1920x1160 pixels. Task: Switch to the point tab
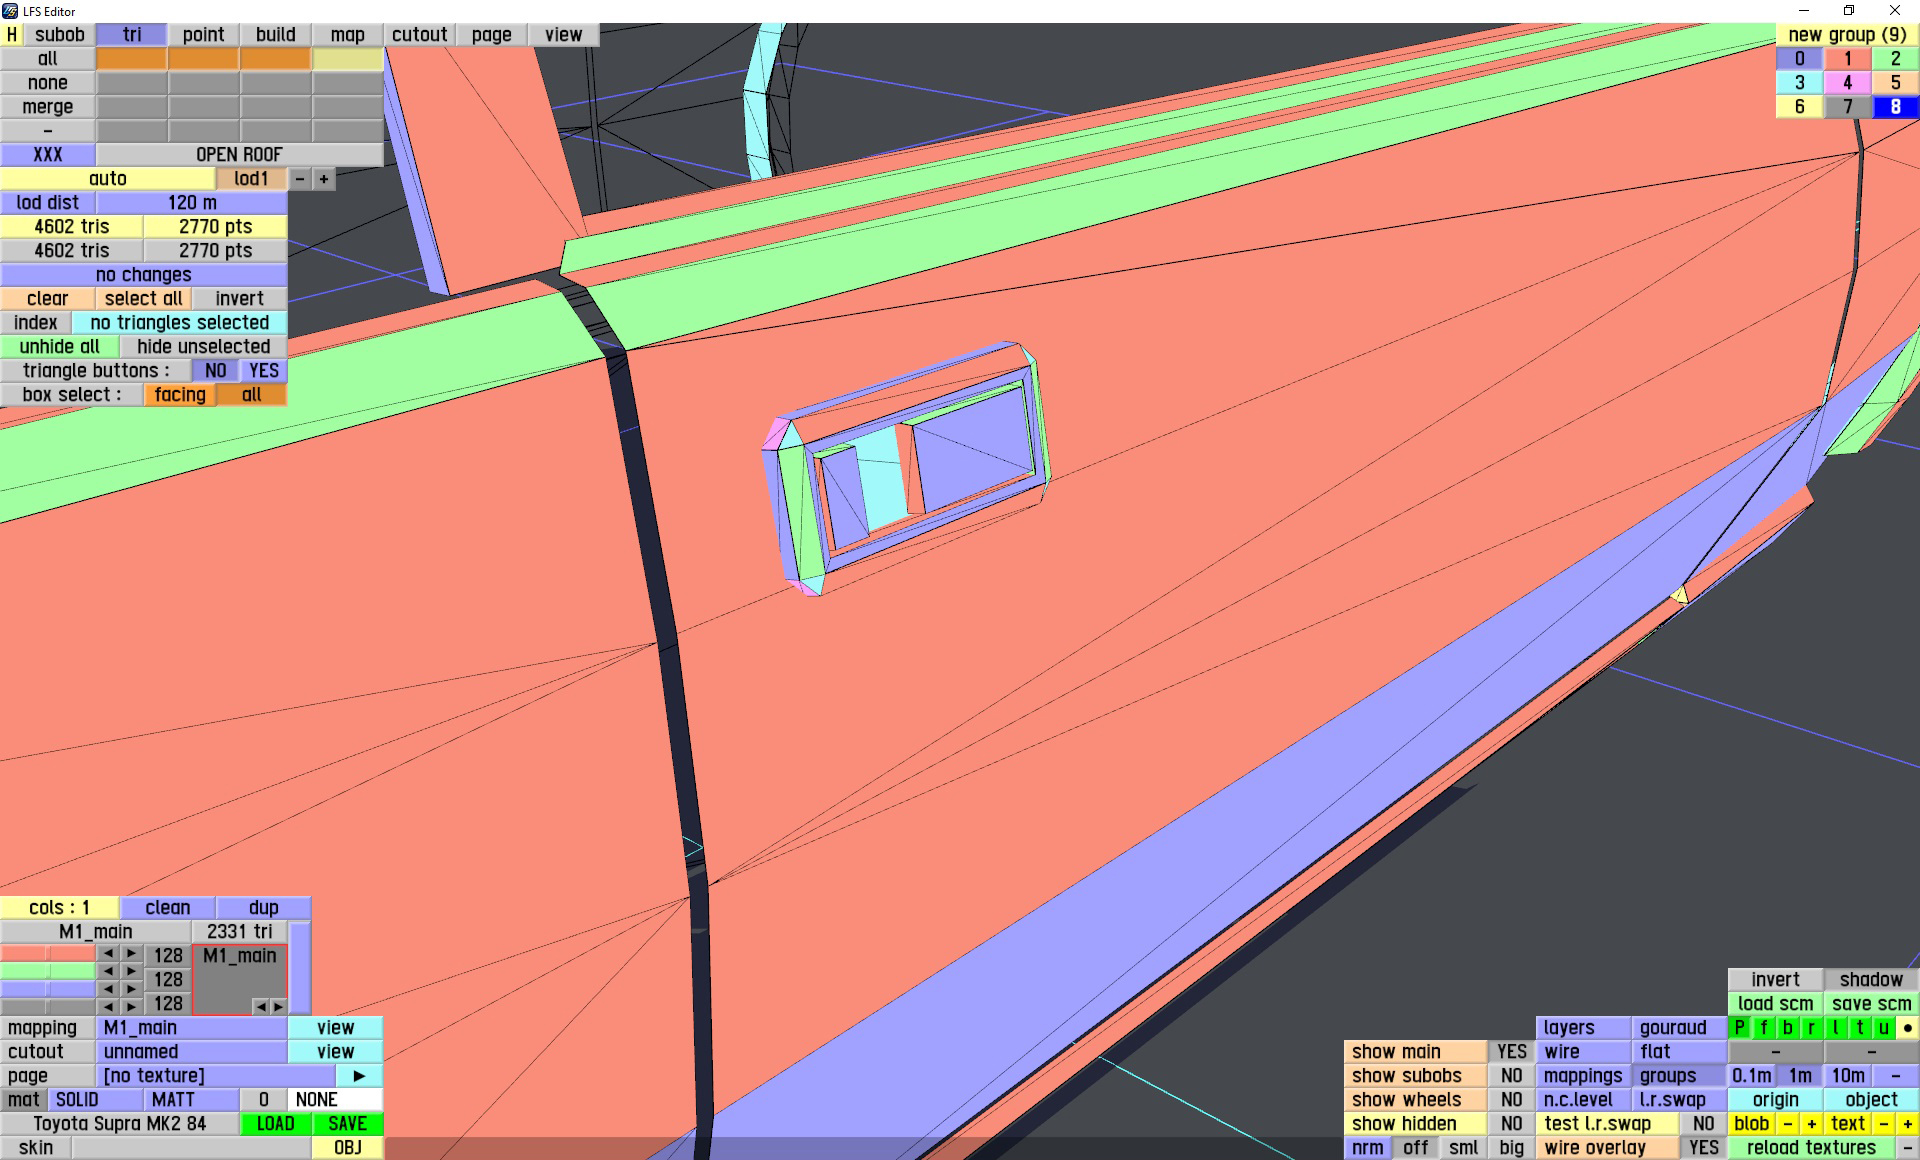(x=203, y=34)
